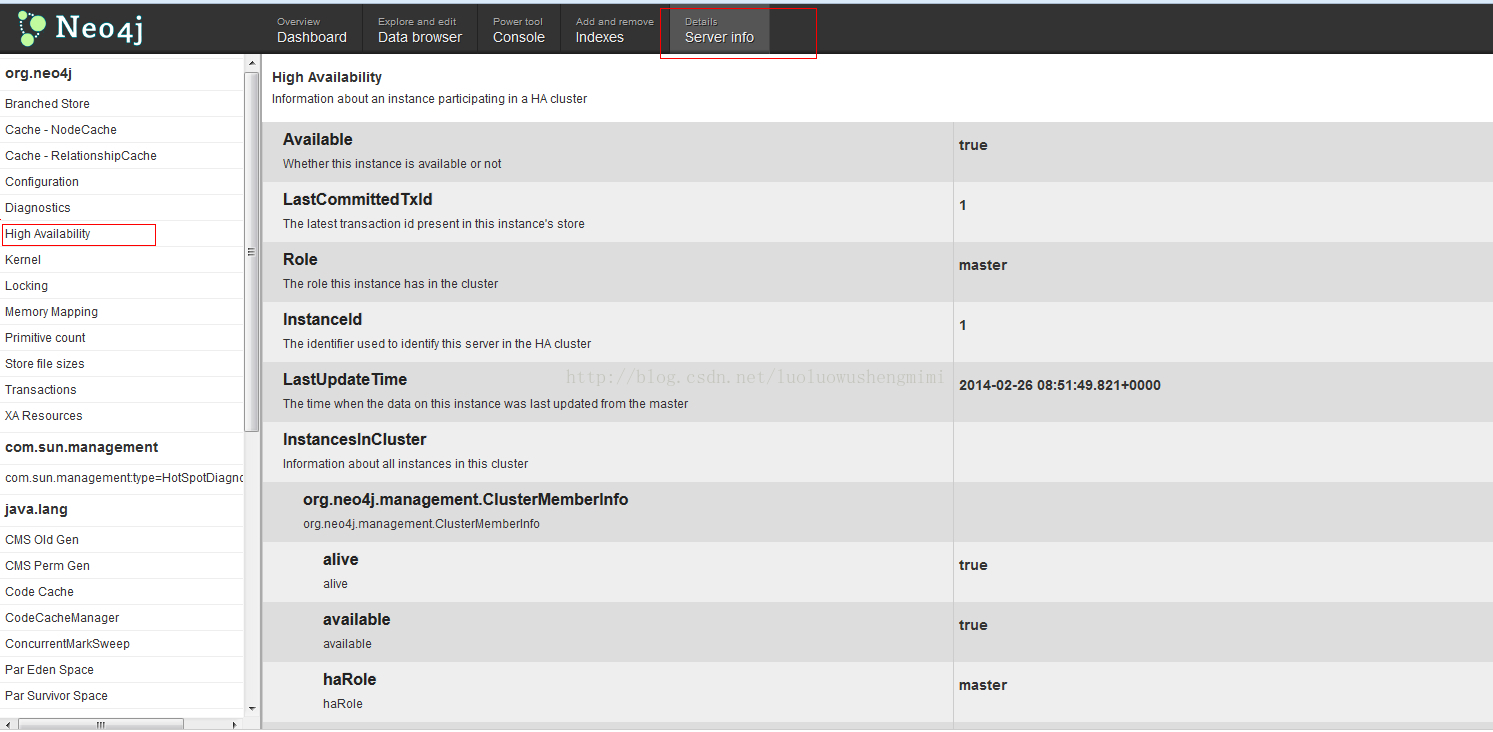Click the org.neo4j section heading
The width and height of the screenshot is (1493, 732).
tap(38, 73)
